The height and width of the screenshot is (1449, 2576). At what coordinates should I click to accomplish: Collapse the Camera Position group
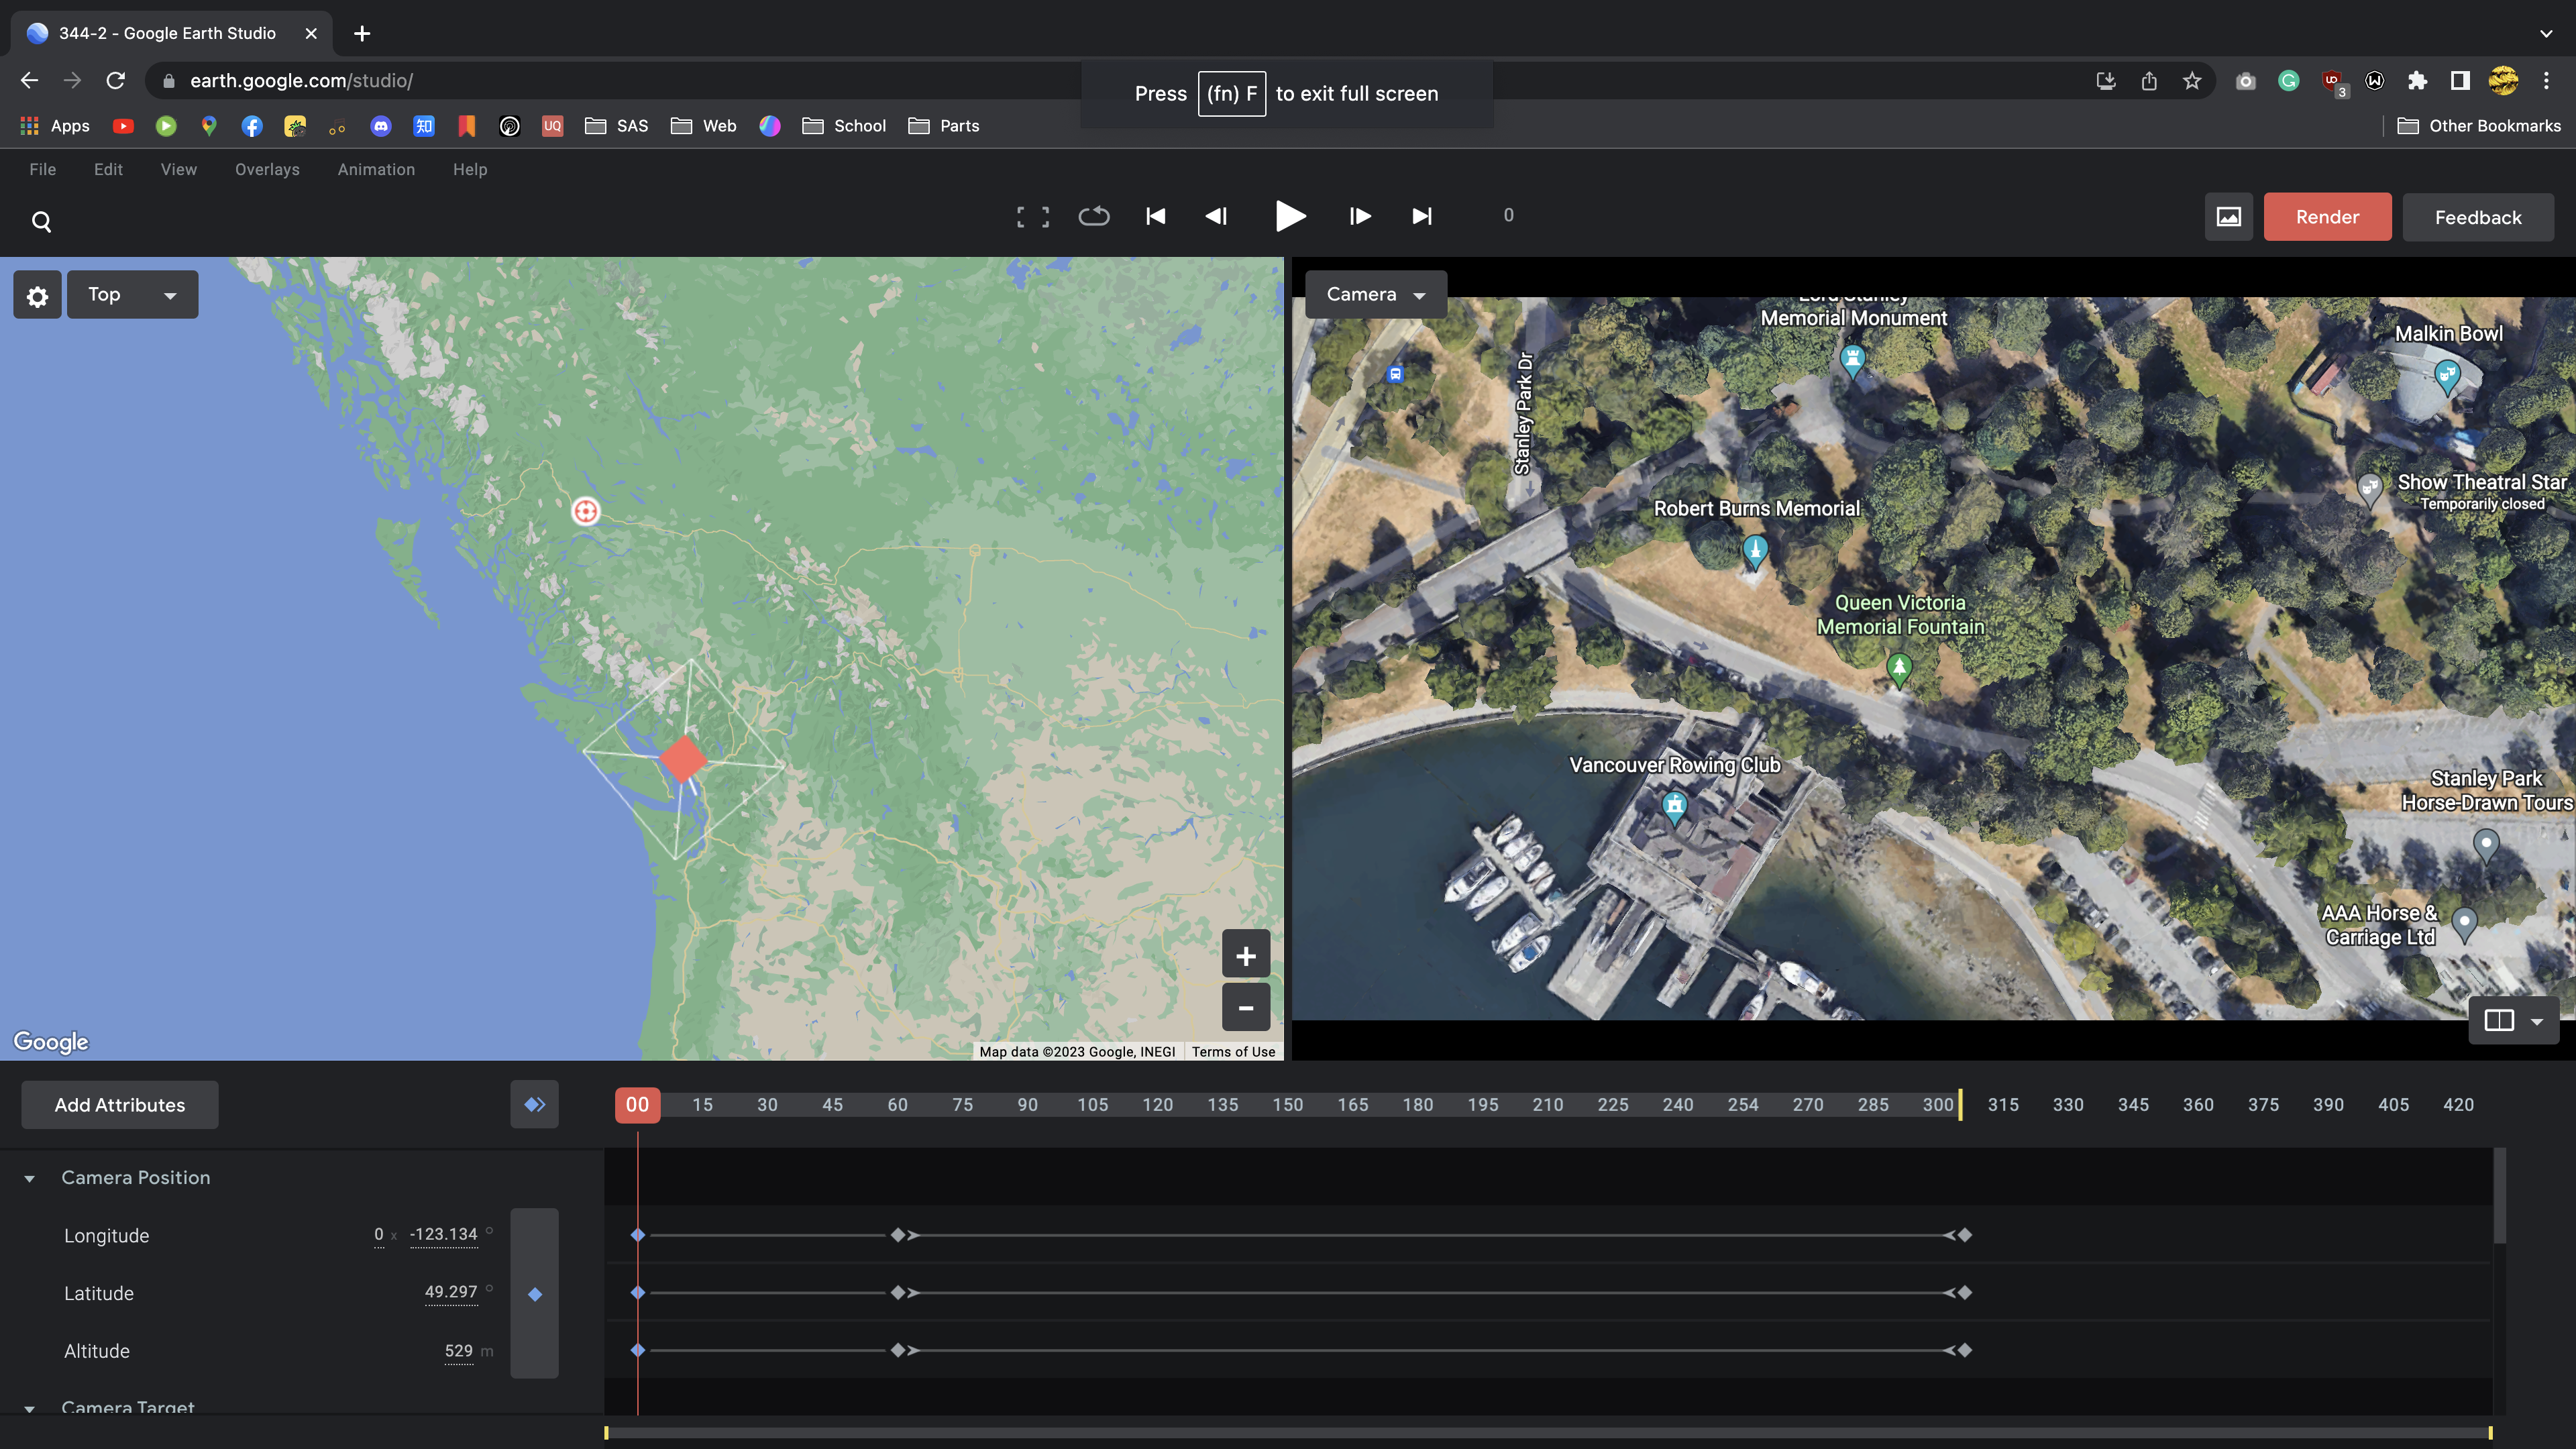(x=30, y=1179)
